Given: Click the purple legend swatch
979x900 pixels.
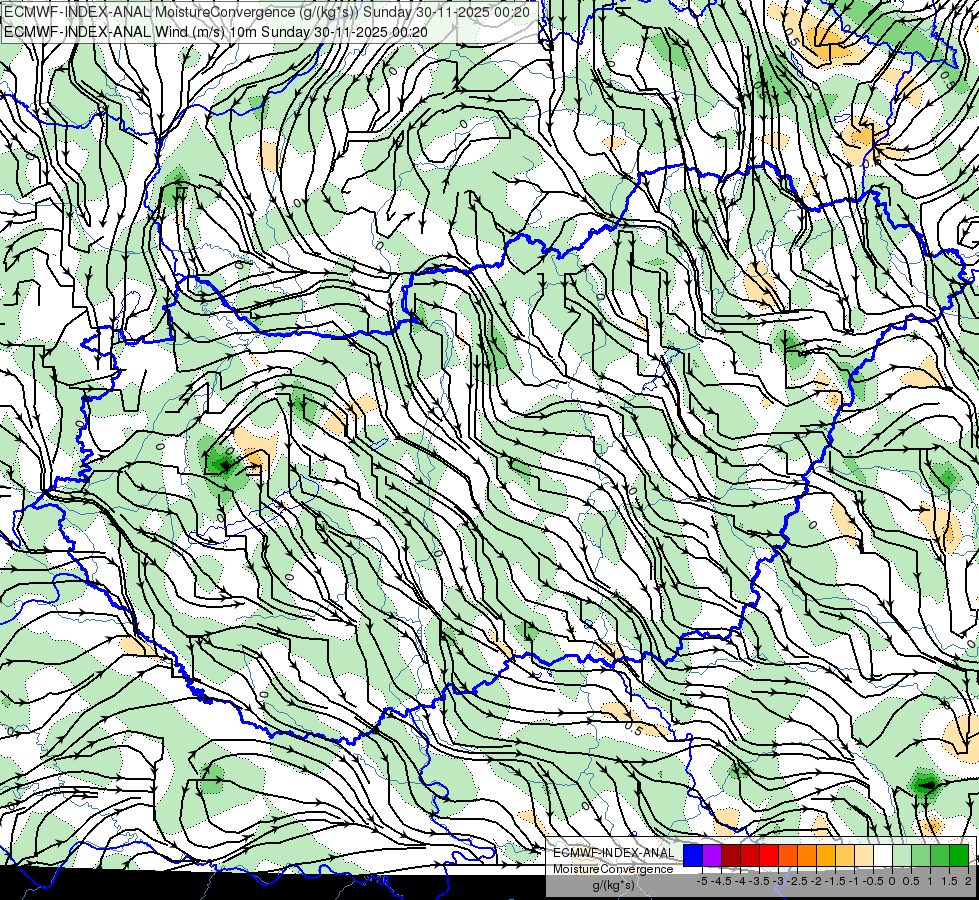Looking at the screenshot, I should point(712,855).
